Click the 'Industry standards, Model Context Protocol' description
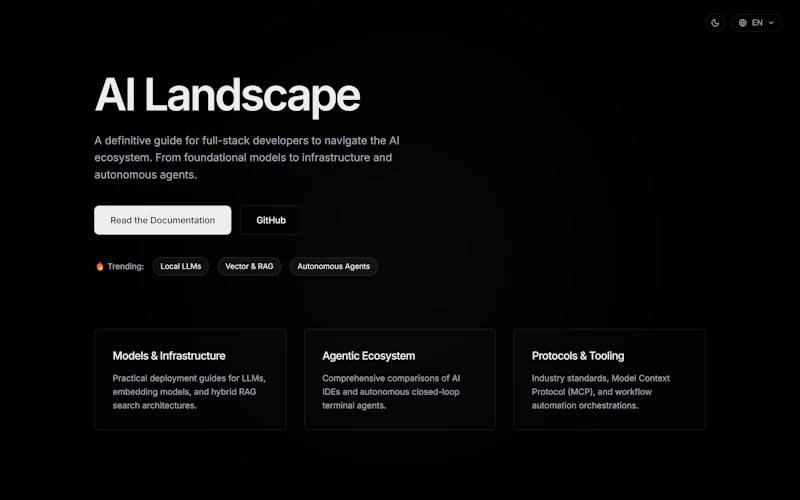Image resolution: width=800 pixels, height=500 pixels. (601, 392)
